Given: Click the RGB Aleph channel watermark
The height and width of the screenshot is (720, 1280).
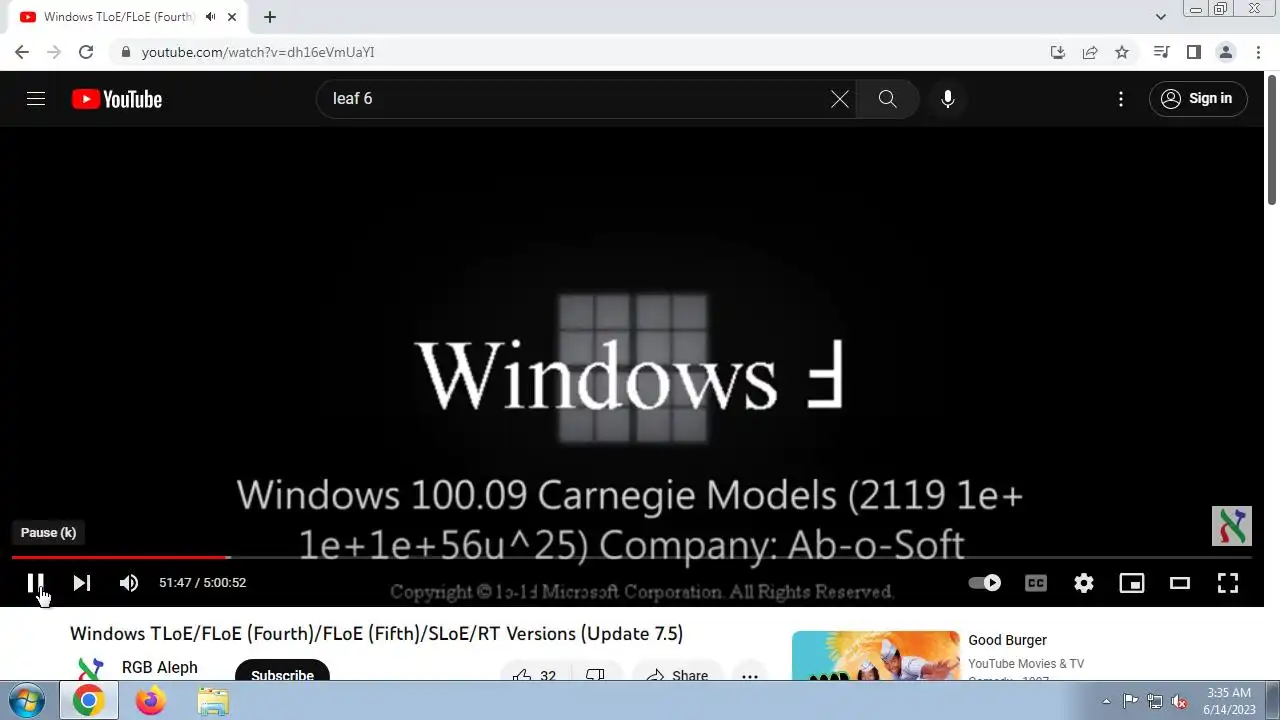Looking at the screenshot, I should (x=1232, y=526).
